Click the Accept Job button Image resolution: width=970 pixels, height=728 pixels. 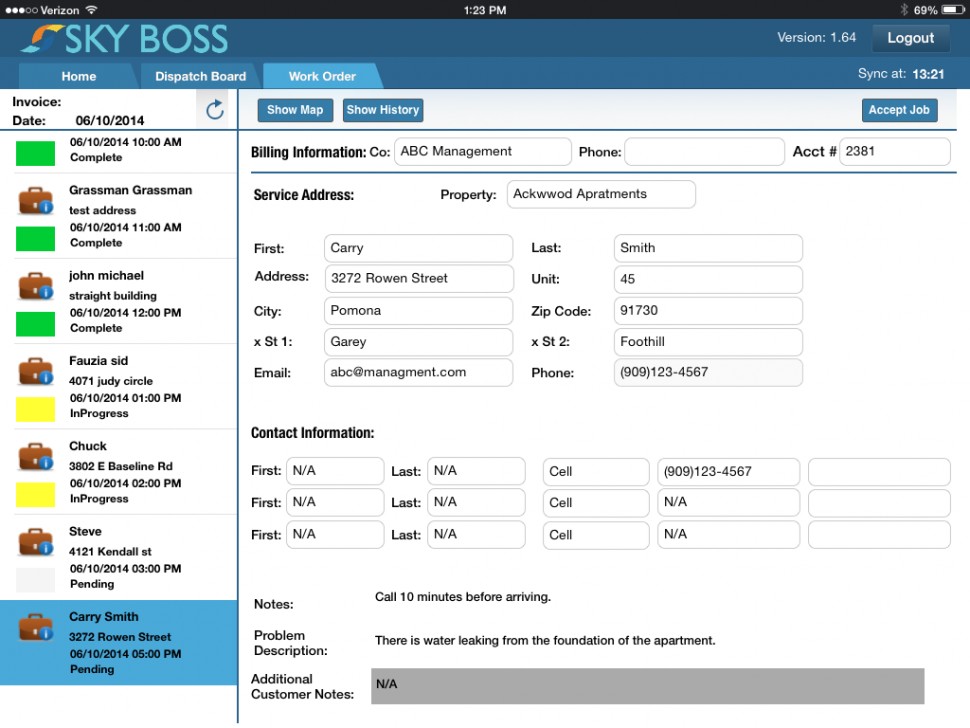point(899,110)
